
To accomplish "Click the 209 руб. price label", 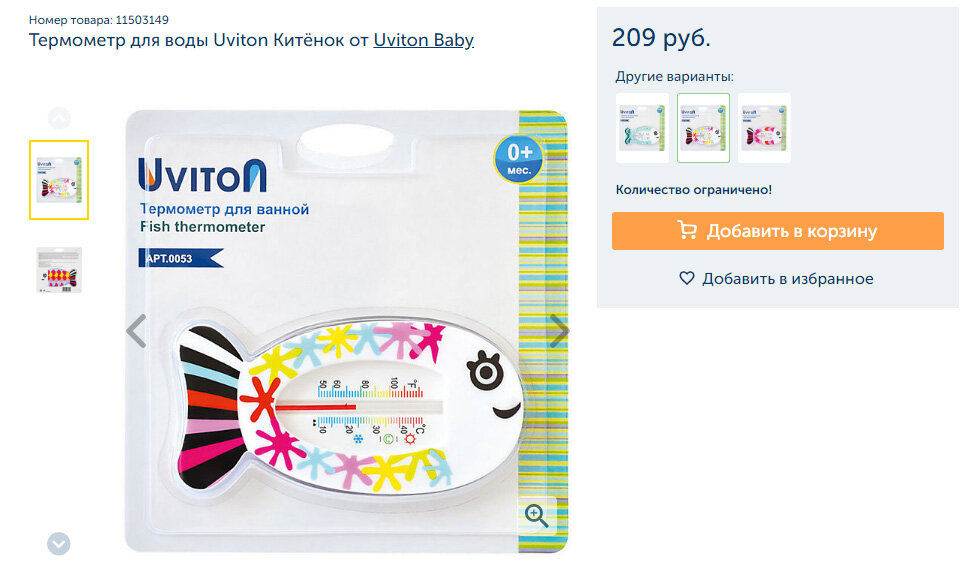I will (x=661, y=38).
